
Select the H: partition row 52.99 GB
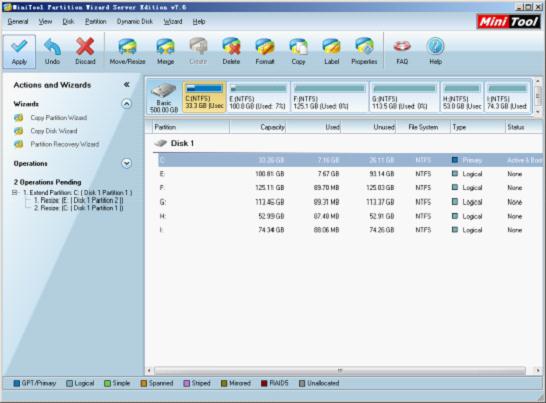350,216
